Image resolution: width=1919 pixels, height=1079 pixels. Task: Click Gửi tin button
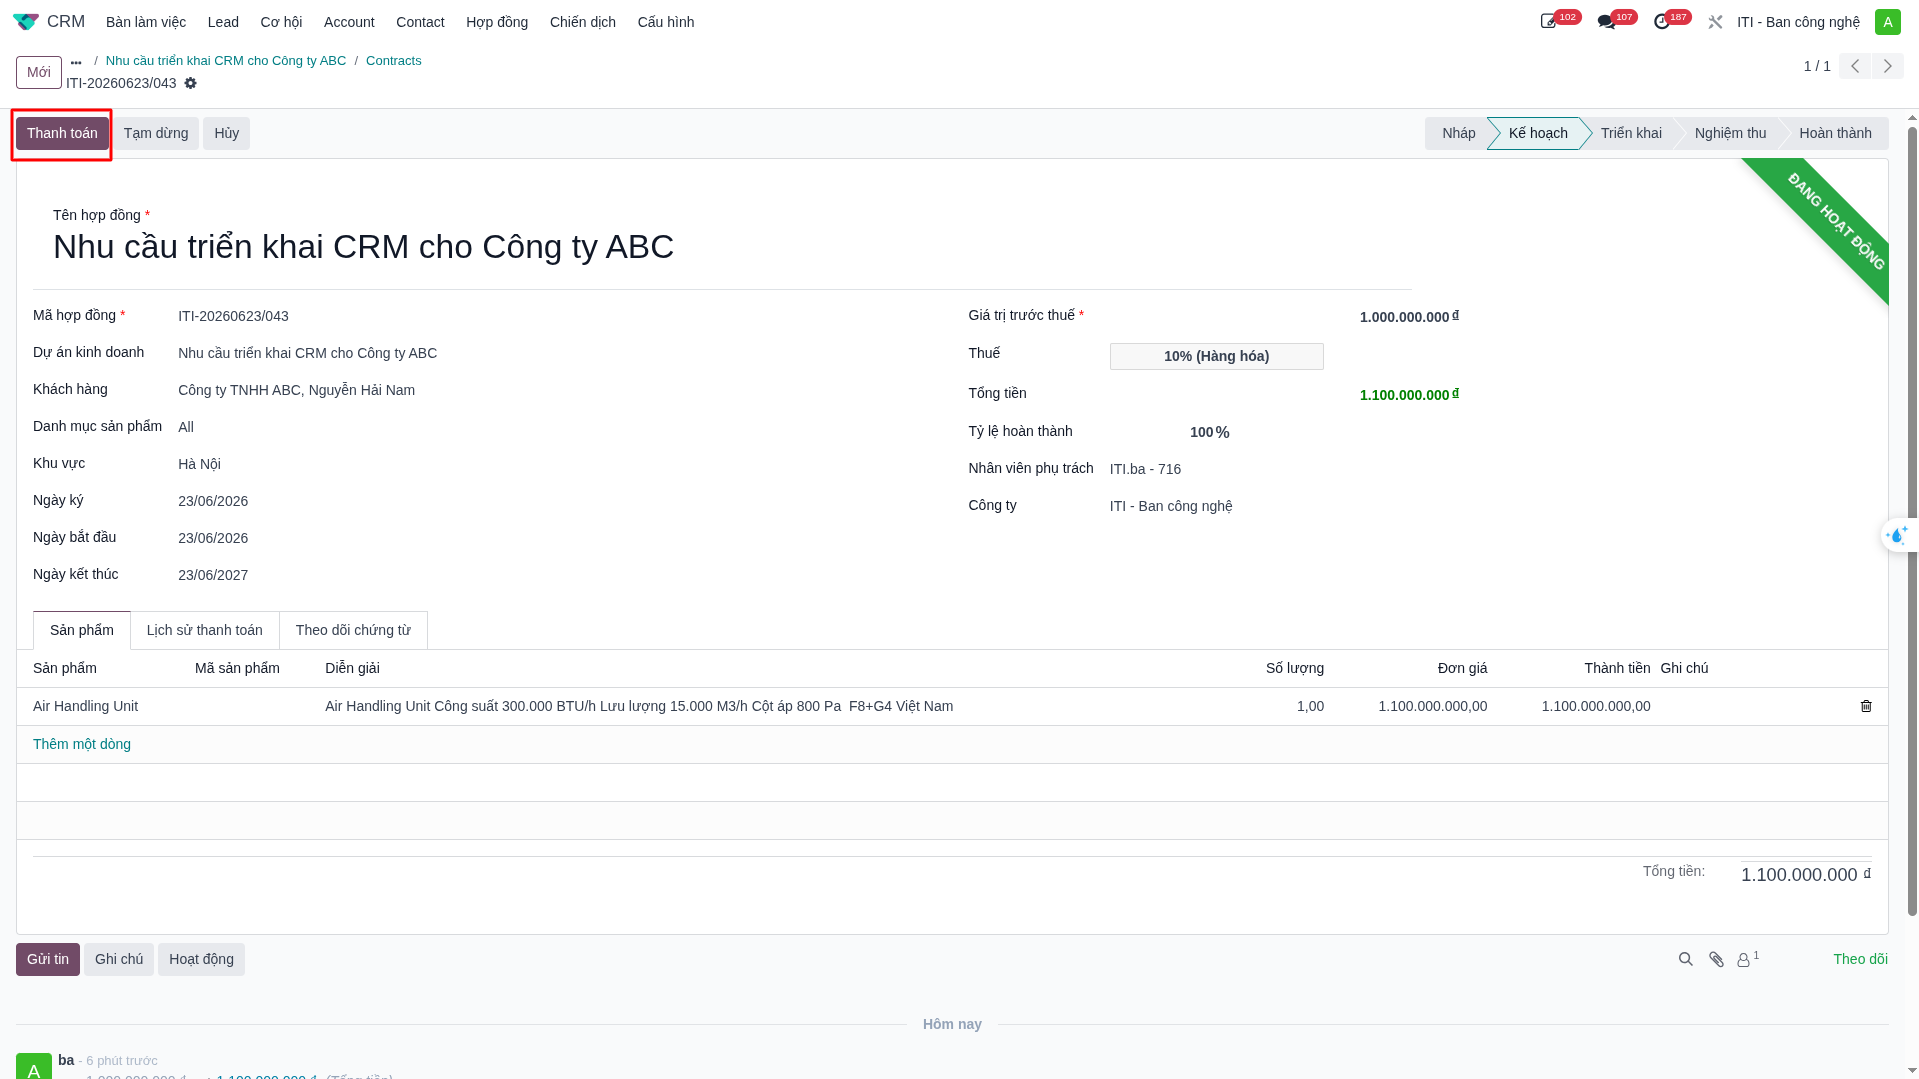[x=48, y=959]
